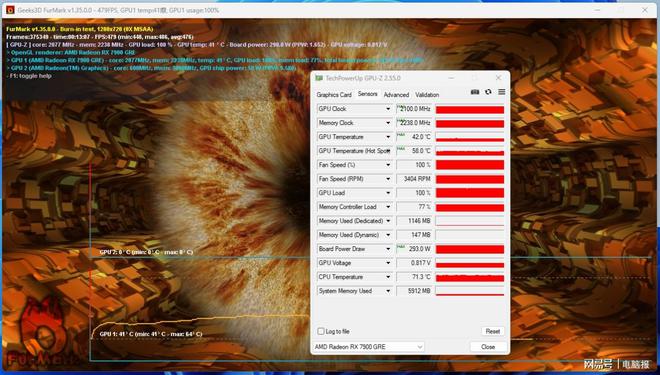Open the GPU Load sensor dropdown
Viewport: 660px width, 375px height.
[388, 193]
